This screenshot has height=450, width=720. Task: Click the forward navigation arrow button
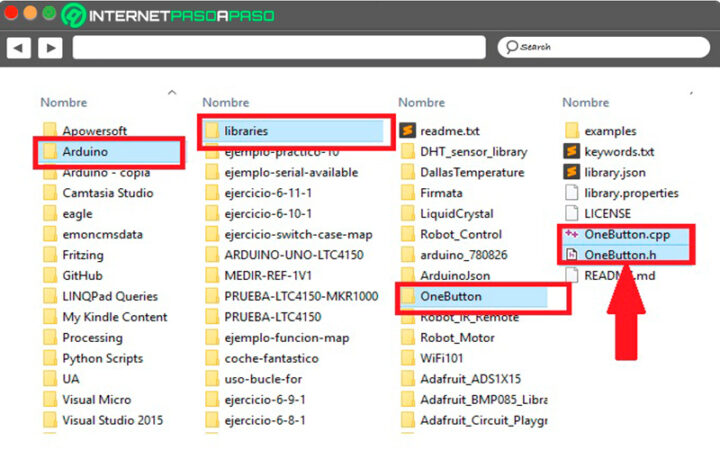[49, 47]
